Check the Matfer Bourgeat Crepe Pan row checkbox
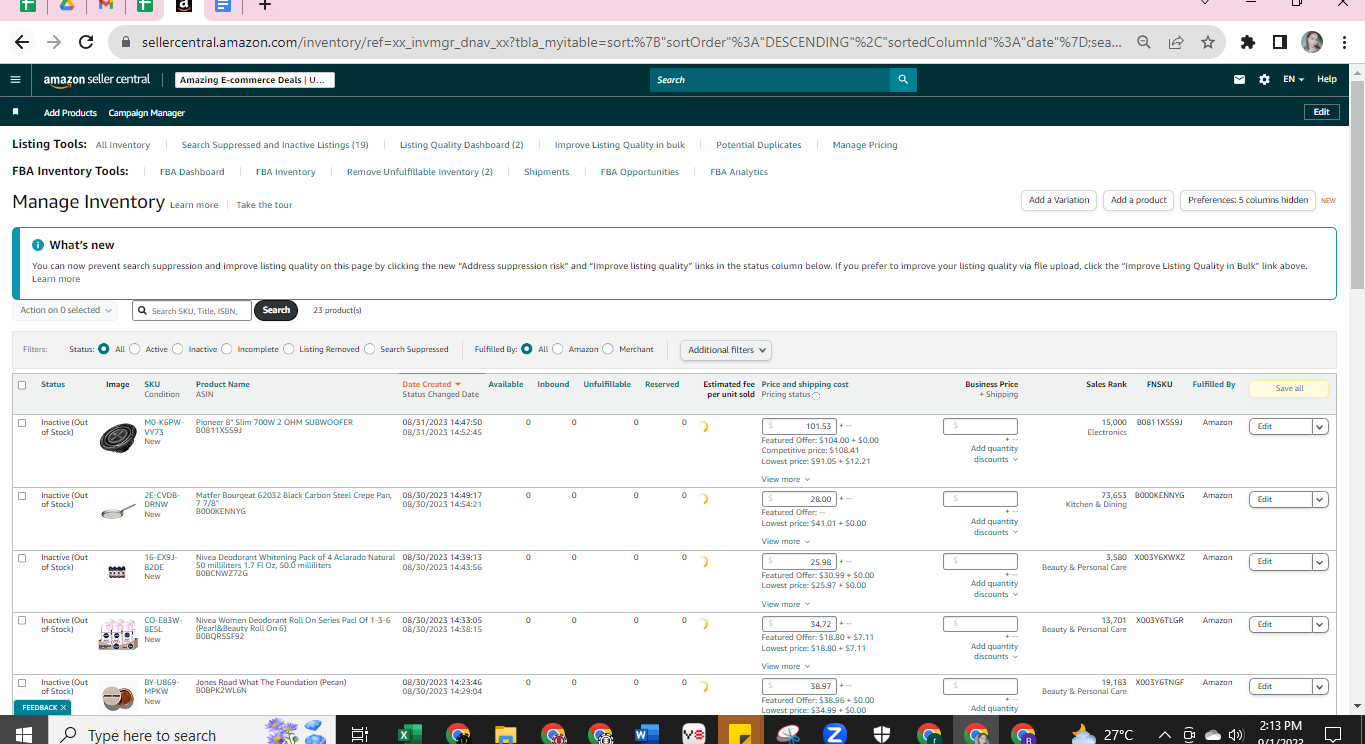Screen dimensions: 1365x744 click(x=22, y=496)
